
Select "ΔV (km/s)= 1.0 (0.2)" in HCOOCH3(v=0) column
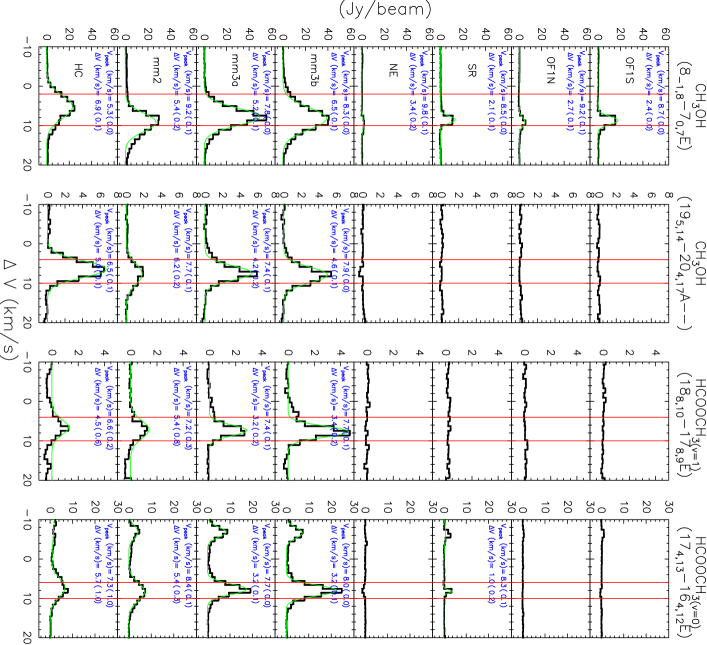coord(492,566)
